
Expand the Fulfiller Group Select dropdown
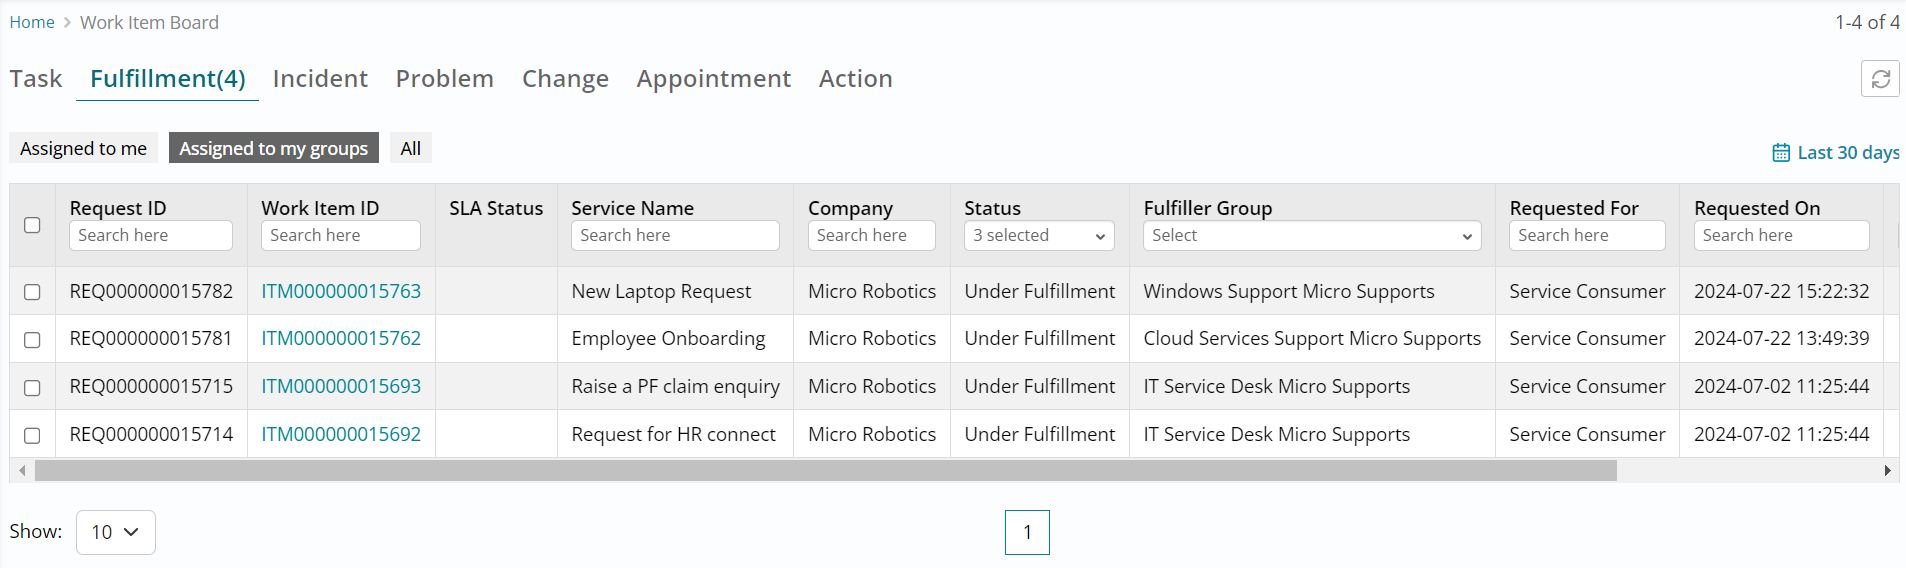click(1311, 236)
